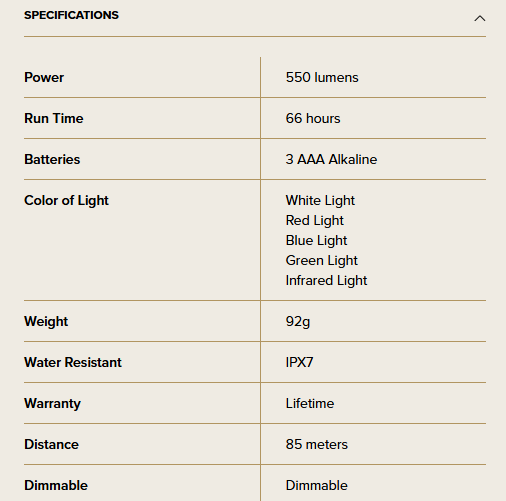Click the 66 hours value
The height and width of the screenshot is (501, 506).
point(313,118)
